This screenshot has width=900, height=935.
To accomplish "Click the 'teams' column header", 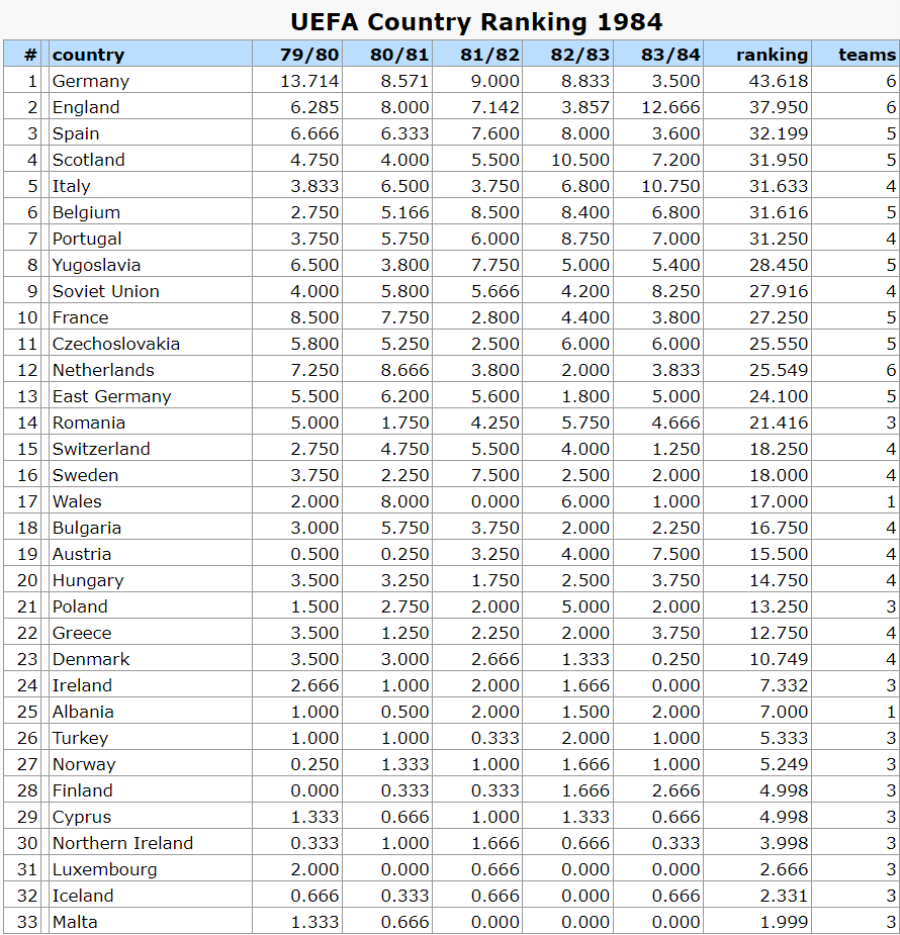I will click(867, 55).
